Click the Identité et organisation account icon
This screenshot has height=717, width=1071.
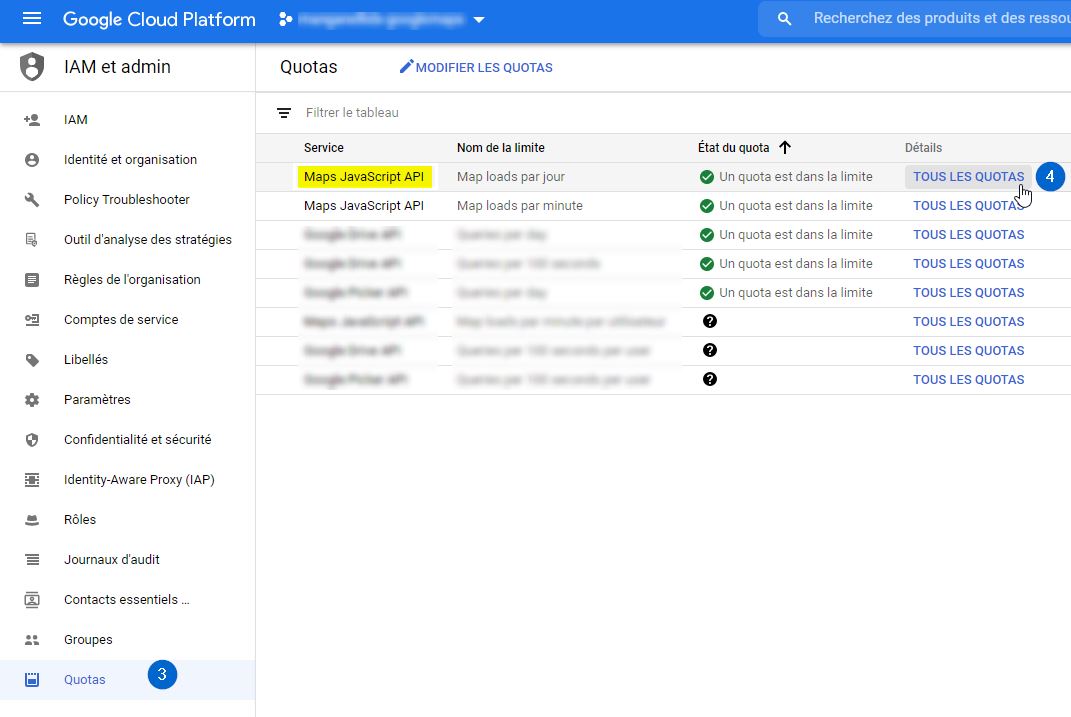[32, 160]
